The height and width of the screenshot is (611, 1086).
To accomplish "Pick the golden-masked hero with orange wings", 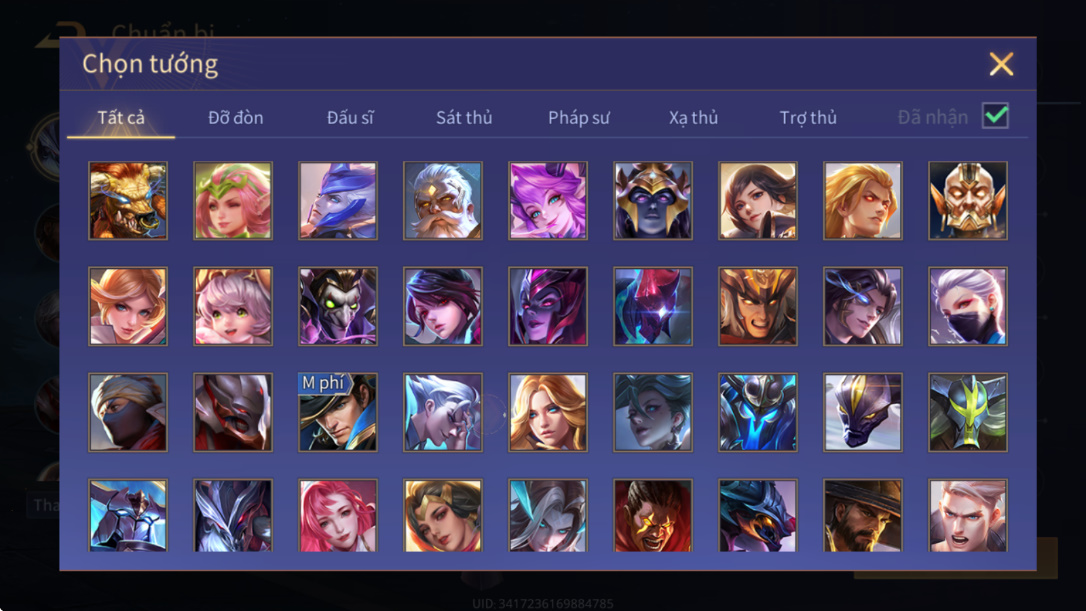I will pyautogui.click(x=968, y=201).
